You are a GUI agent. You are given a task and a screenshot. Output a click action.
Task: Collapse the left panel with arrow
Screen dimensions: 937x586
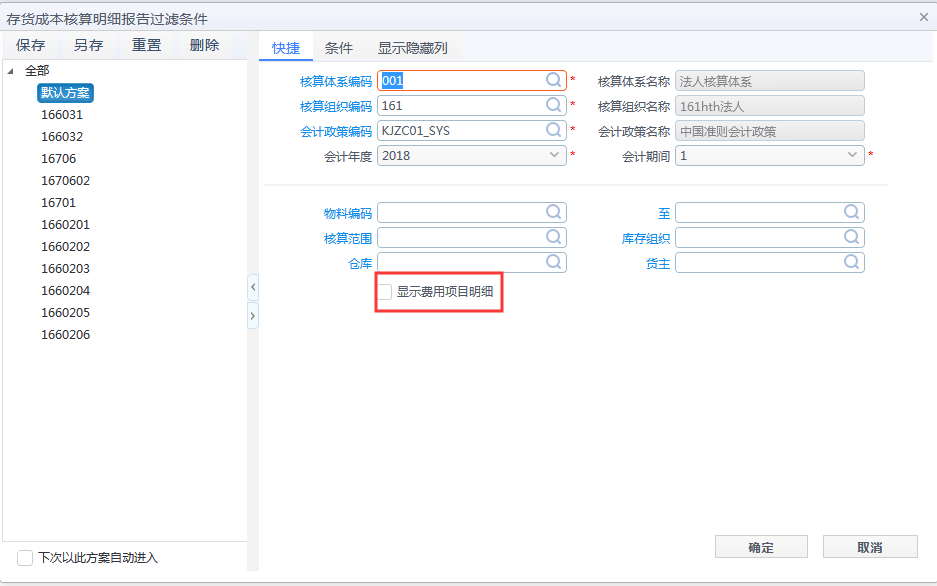[x=252, y=287]
